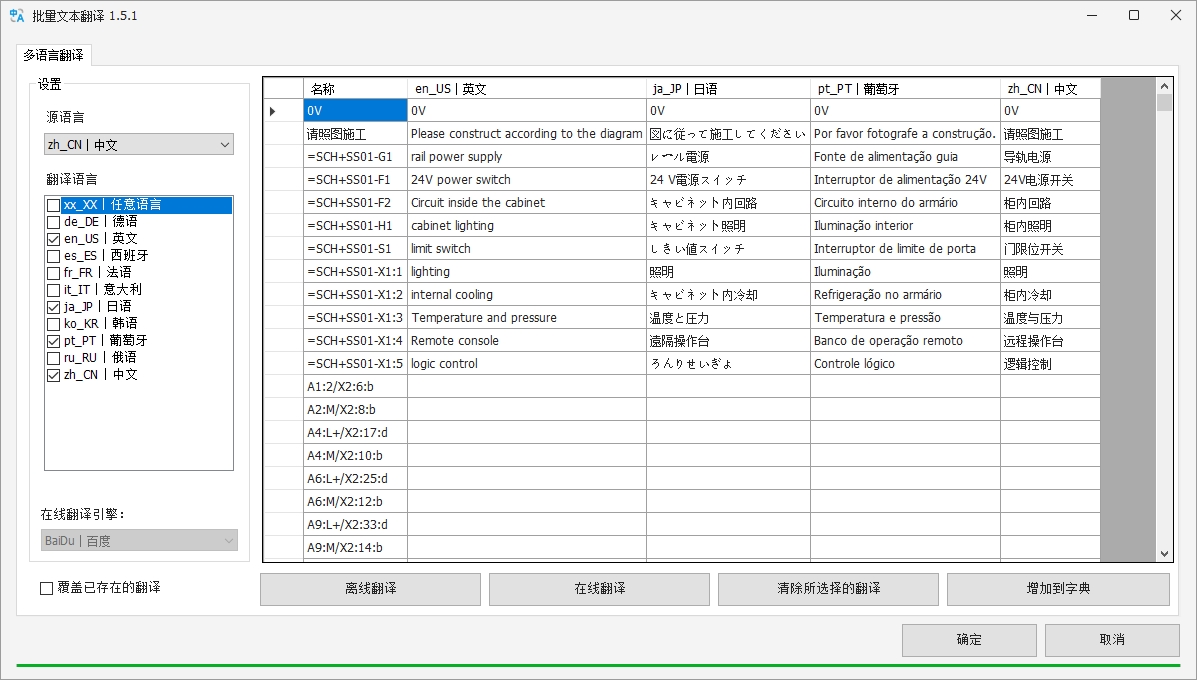Click the current row indicator arrow
This screenshot has width=1197, height=680.
click(x=273, y=111)
